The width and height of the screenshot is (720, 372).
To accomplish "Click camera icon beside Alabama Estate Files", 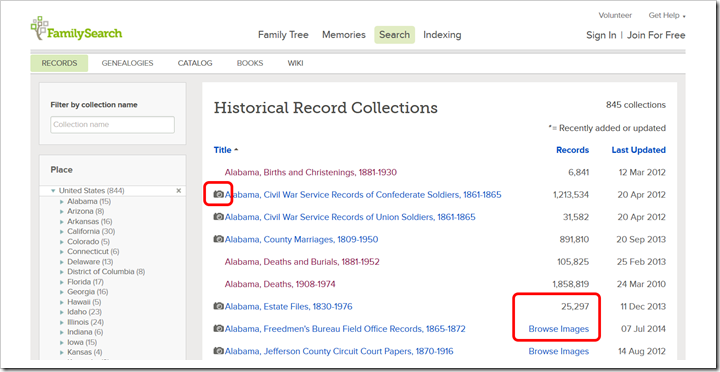I will point(219,306).
